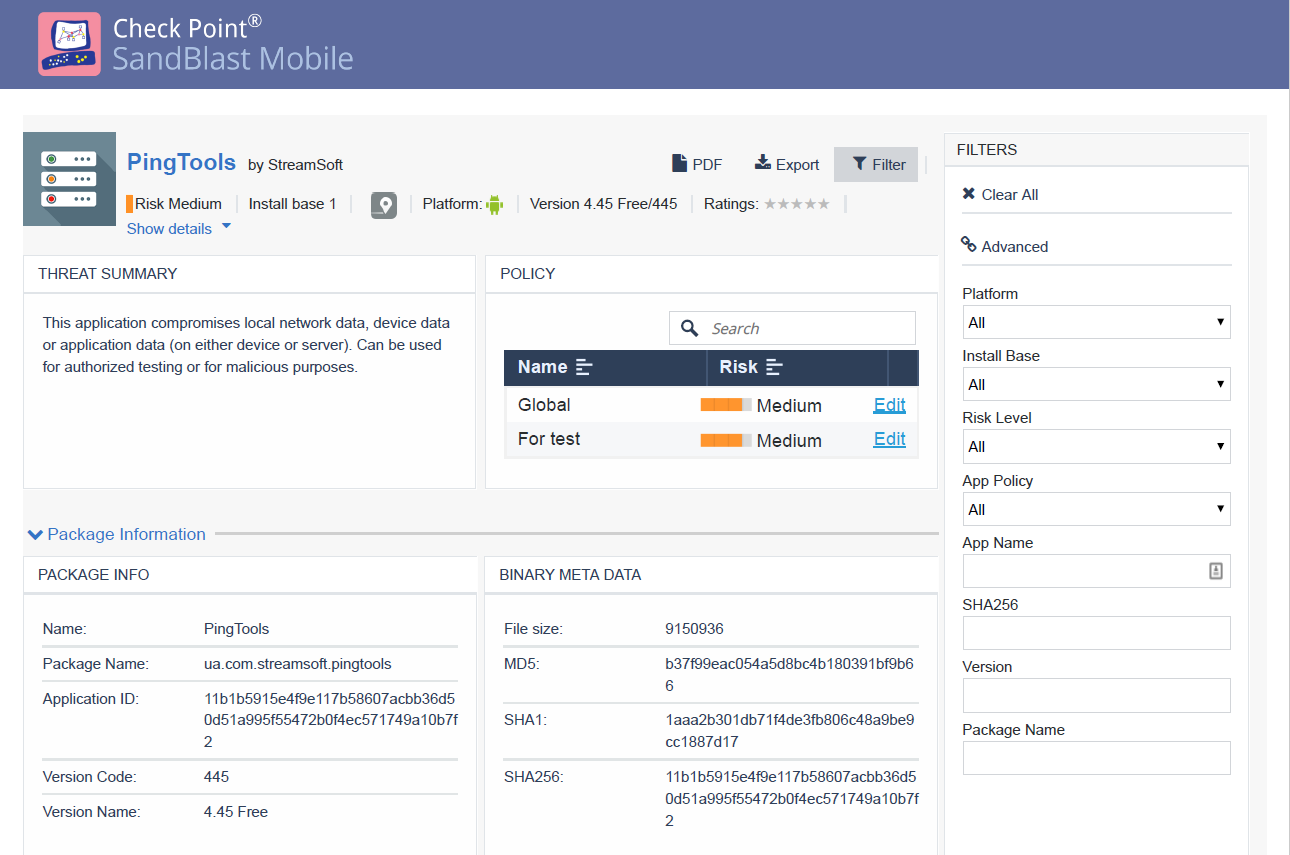Expand Show details dropdown
Screen dimensions: 1290x855
coord(179,228)
